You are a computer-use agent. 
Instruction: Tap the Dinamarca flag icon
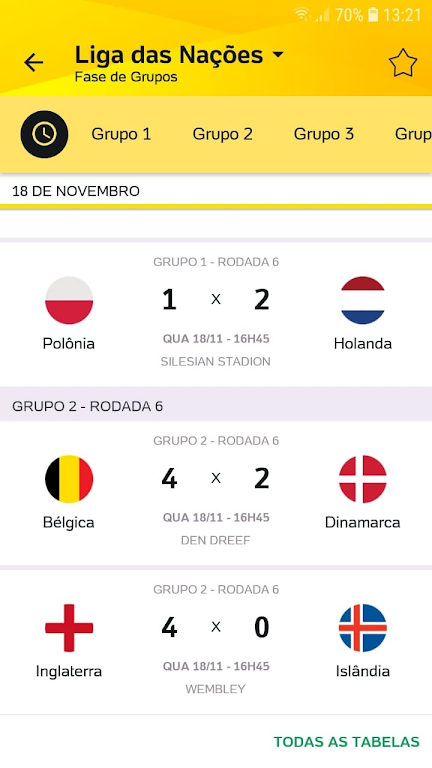click(x=362, y=479)
